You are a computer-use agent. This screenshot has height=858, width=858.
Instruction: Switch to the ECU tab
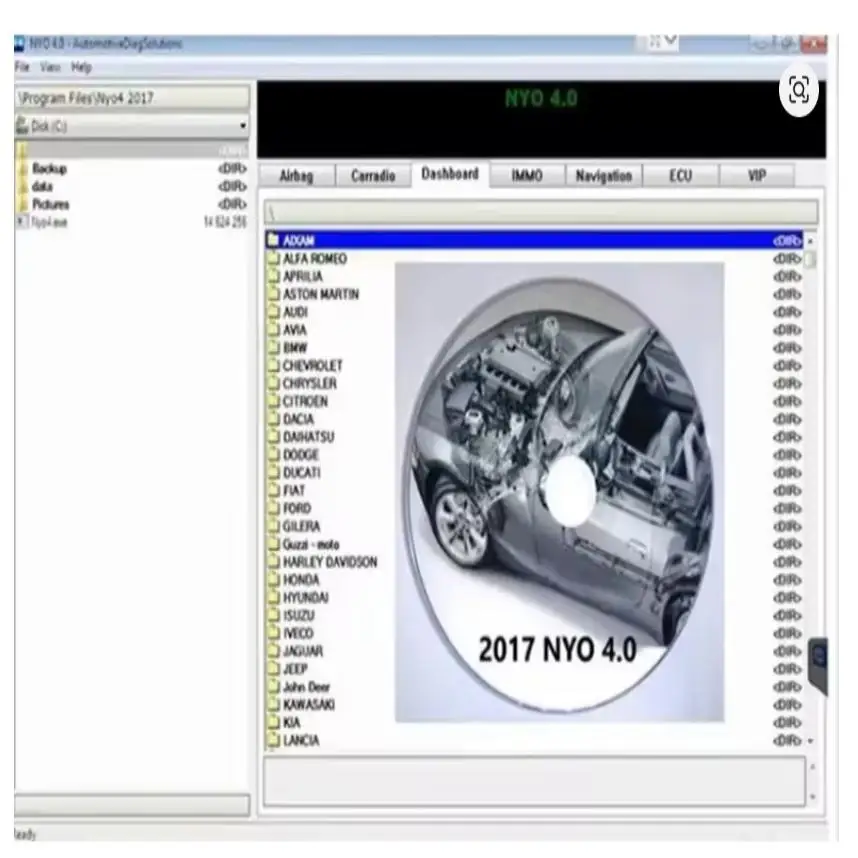coord(680,176)
